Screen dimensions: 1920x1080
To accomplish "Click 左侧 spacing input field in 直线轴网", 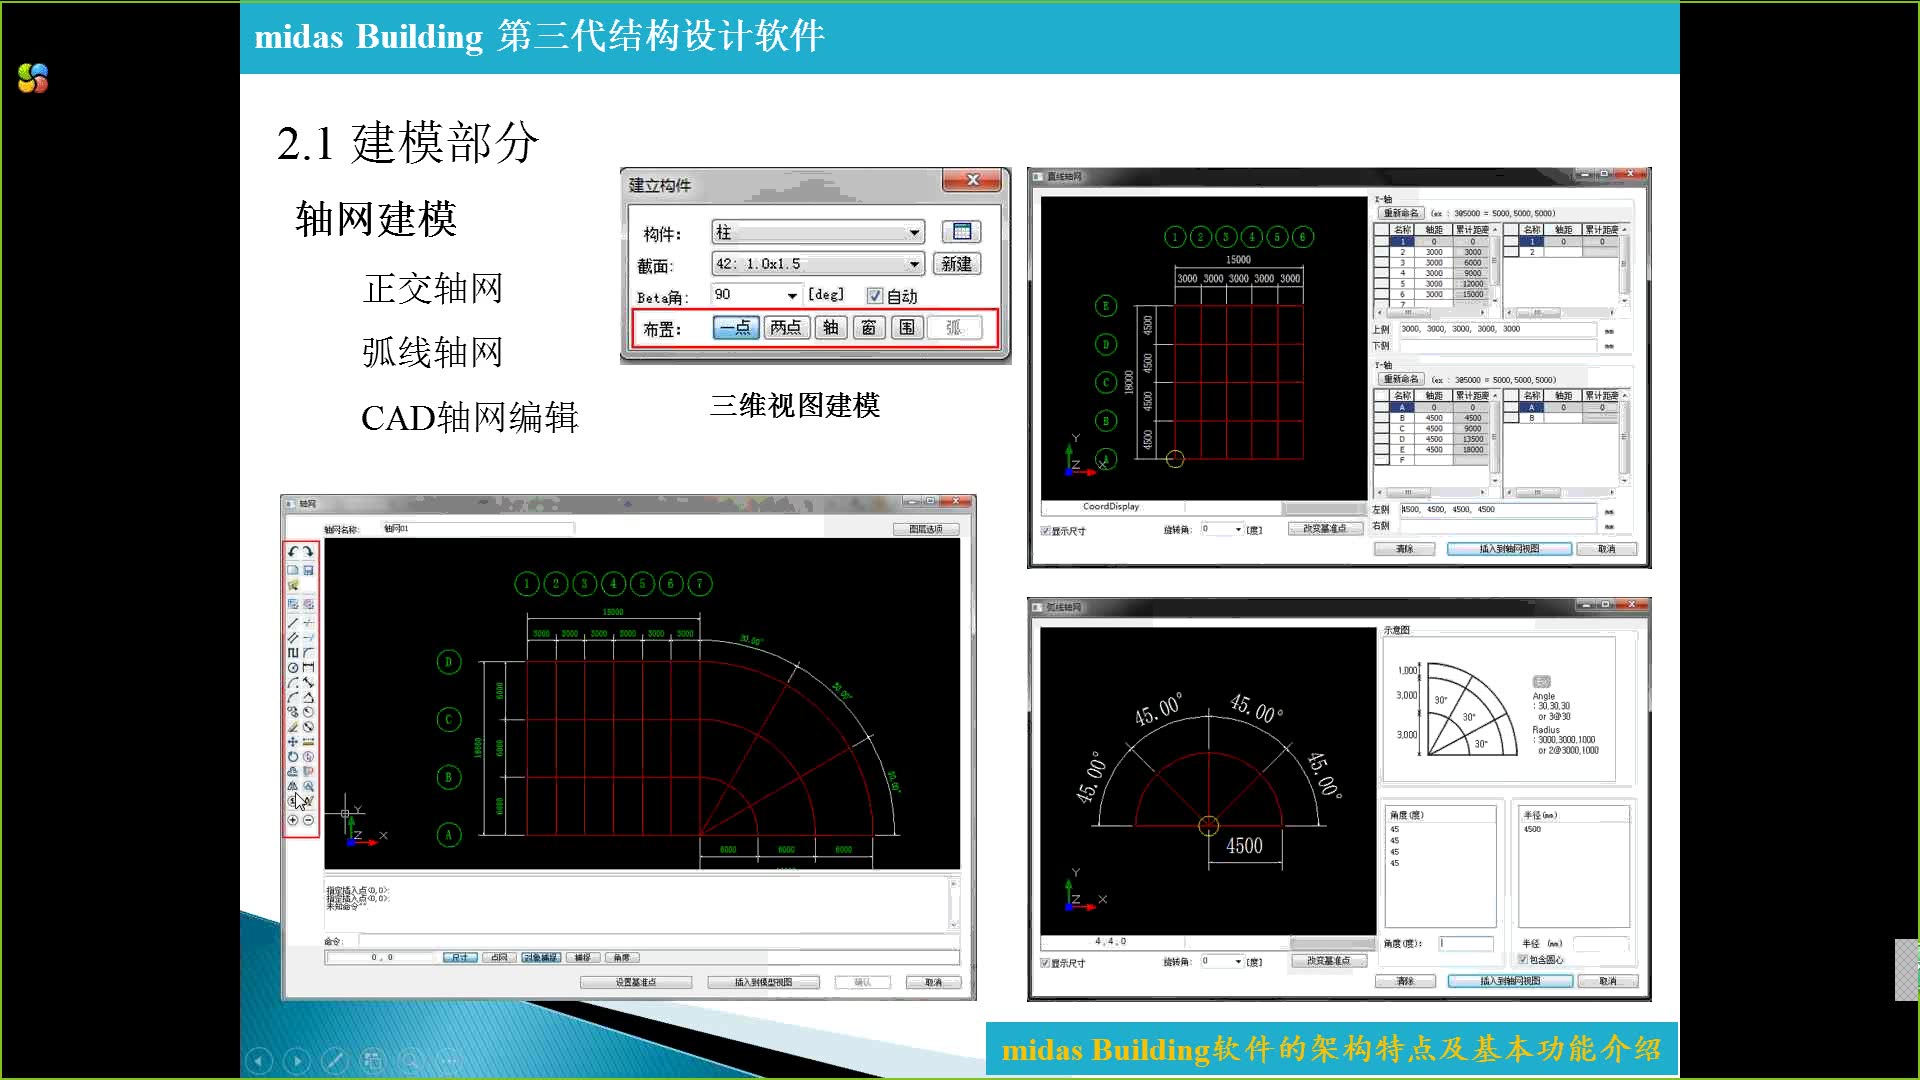I will pyautogui.click(x=1497, y=509).
